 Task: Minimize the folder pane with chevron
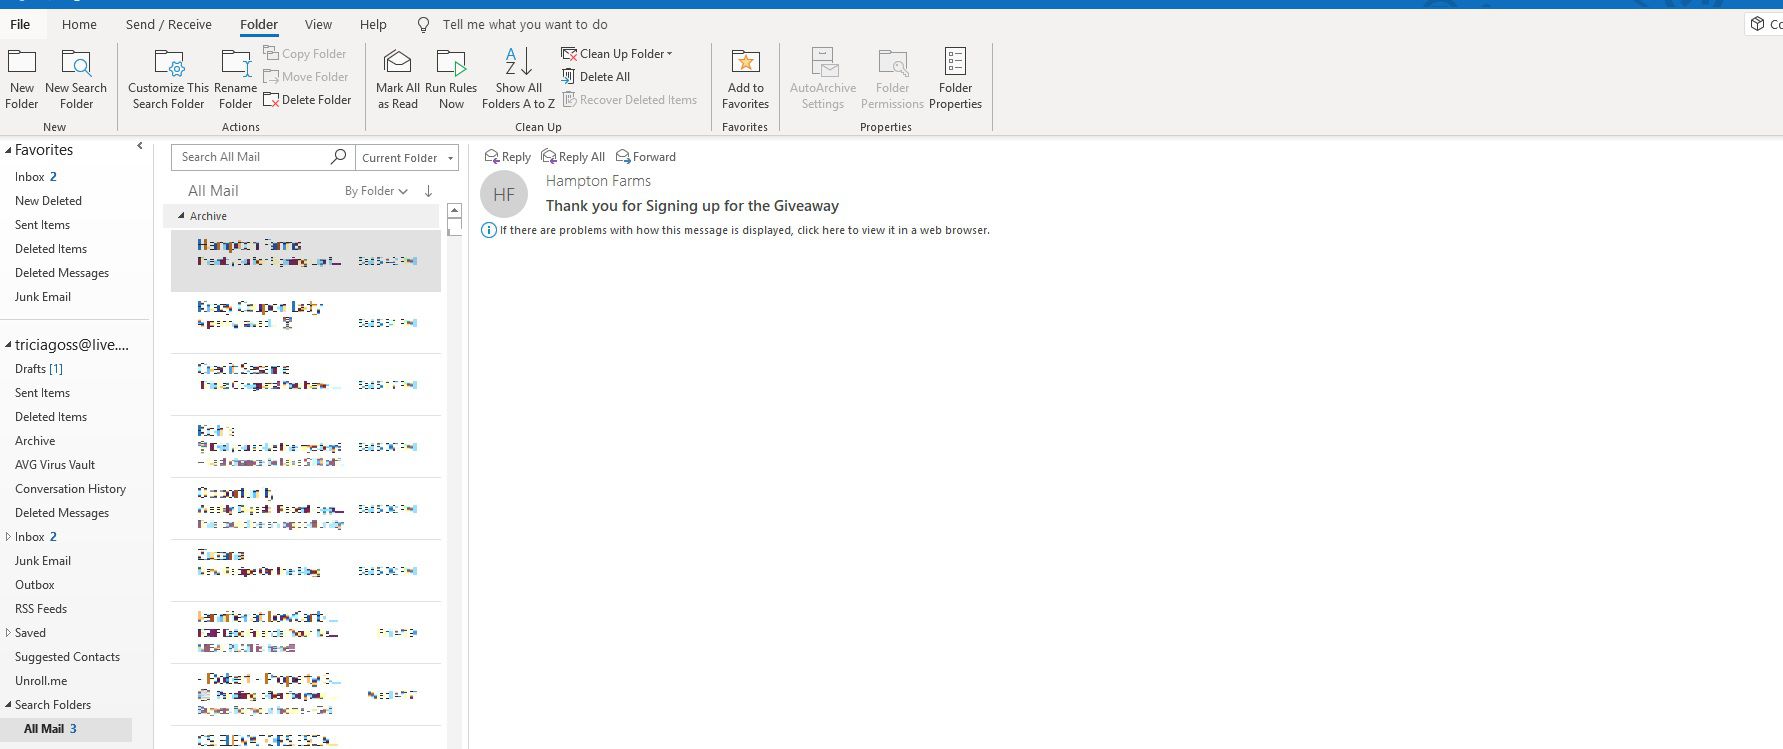tap(140, 146)
